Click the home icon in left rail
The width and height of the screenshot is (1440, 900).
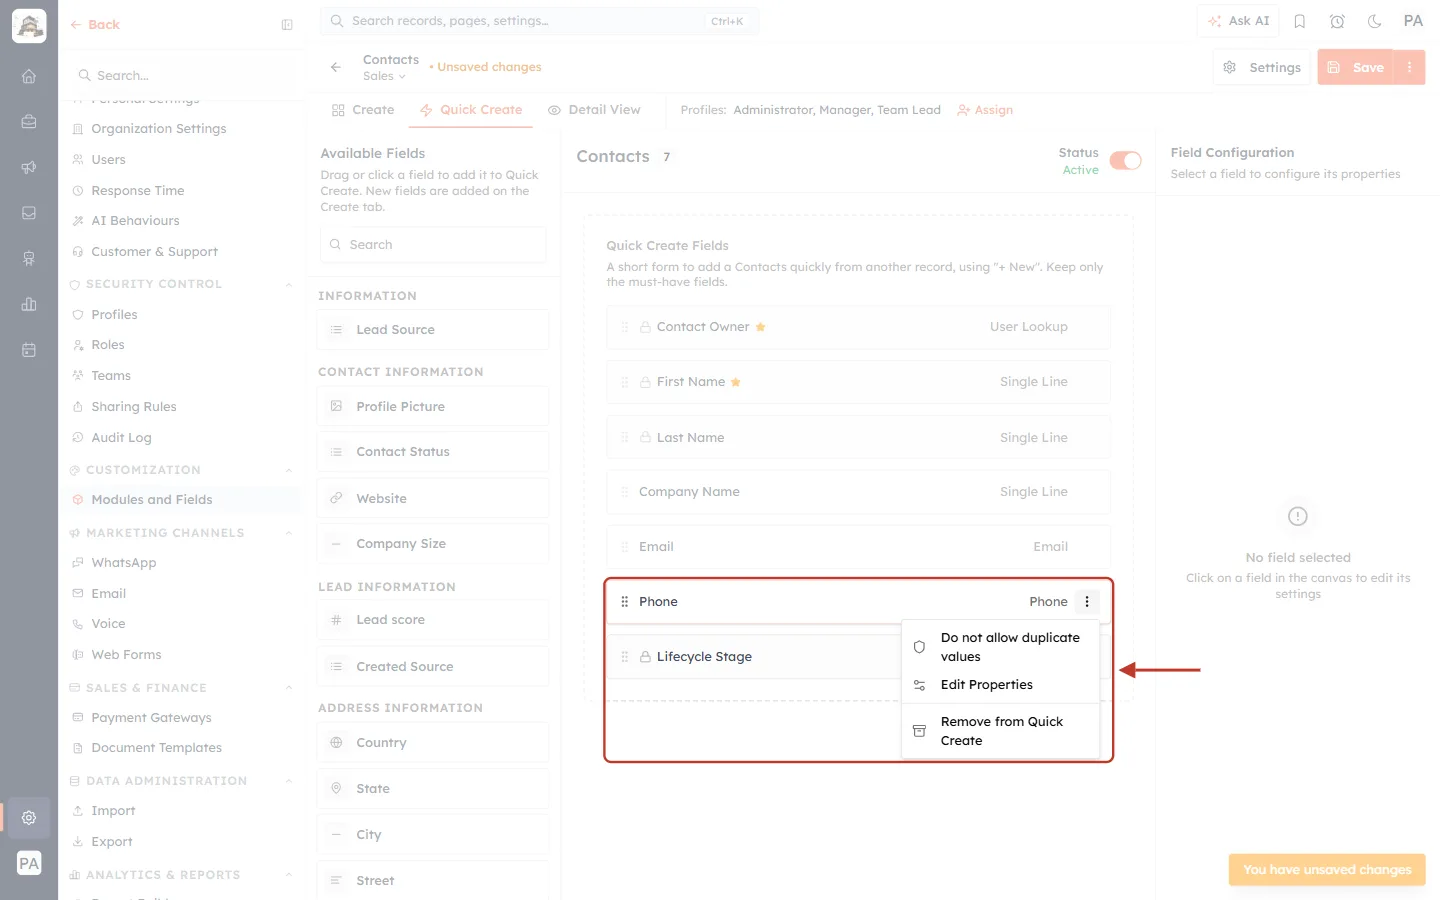pos(29,76)
